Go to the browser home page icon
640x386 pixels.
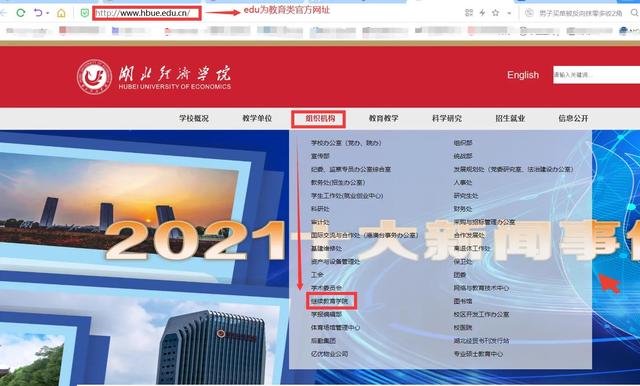61,13
